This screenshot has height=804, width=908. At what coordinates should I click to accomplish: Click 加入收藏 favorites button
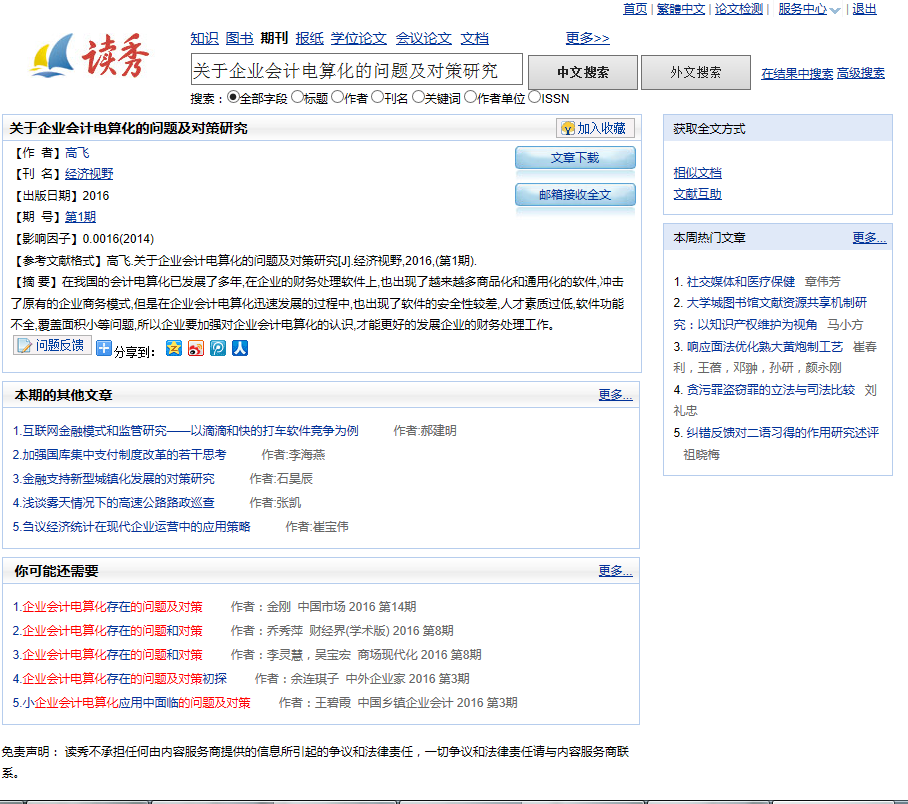coord(595,128)
